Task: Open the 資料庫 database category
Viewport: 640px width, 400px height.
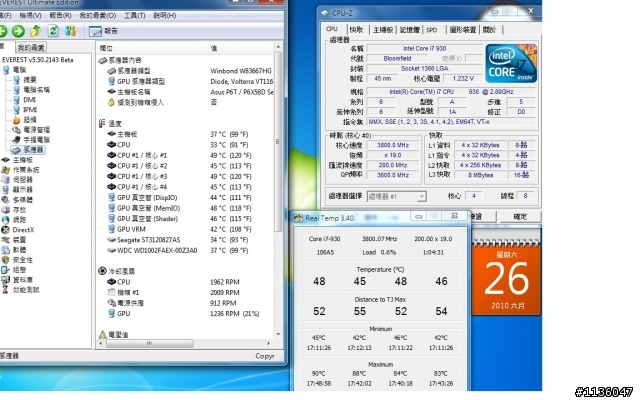Action: point(17,280)
